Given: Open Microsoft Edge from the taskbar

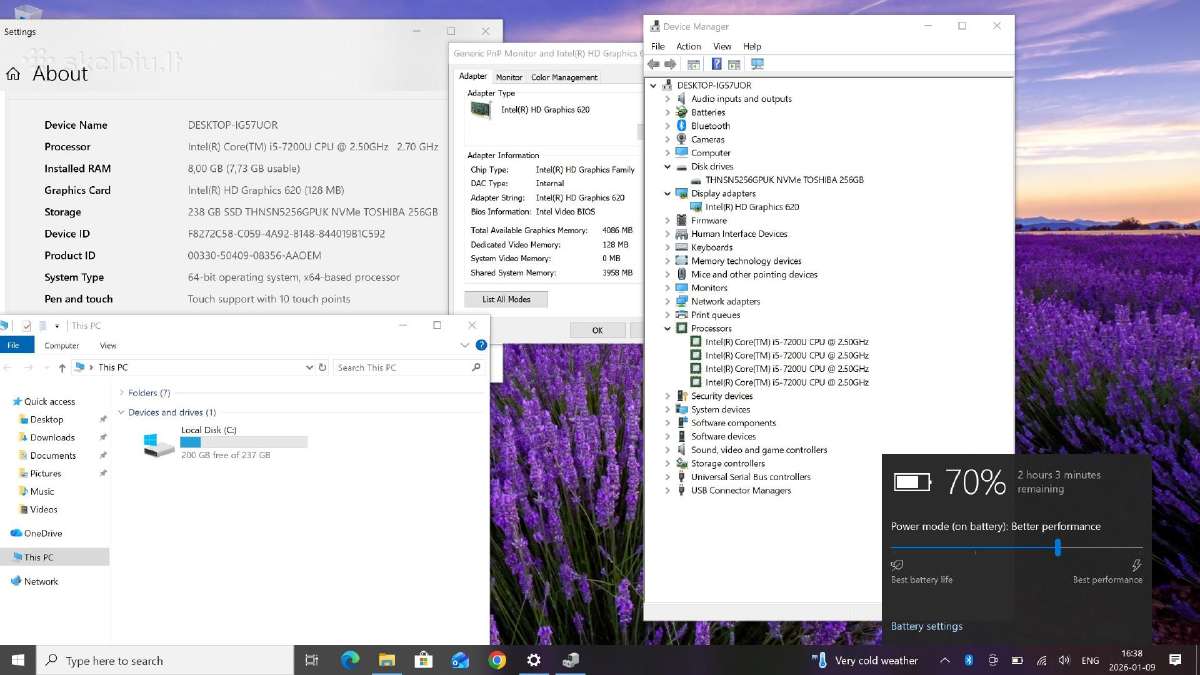Looking at the screenshot, I should 350,660.
